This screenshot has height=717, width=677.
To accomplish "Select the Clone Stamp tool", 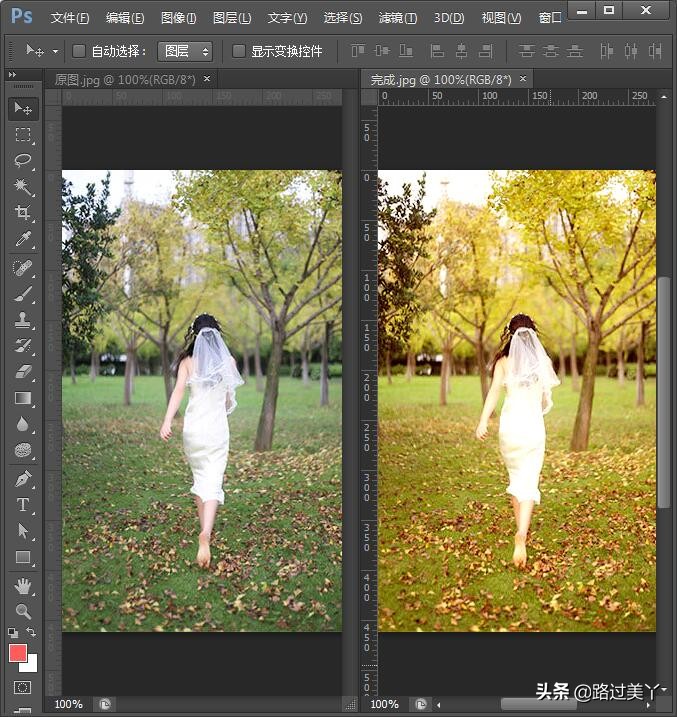I will pos(22,320).
